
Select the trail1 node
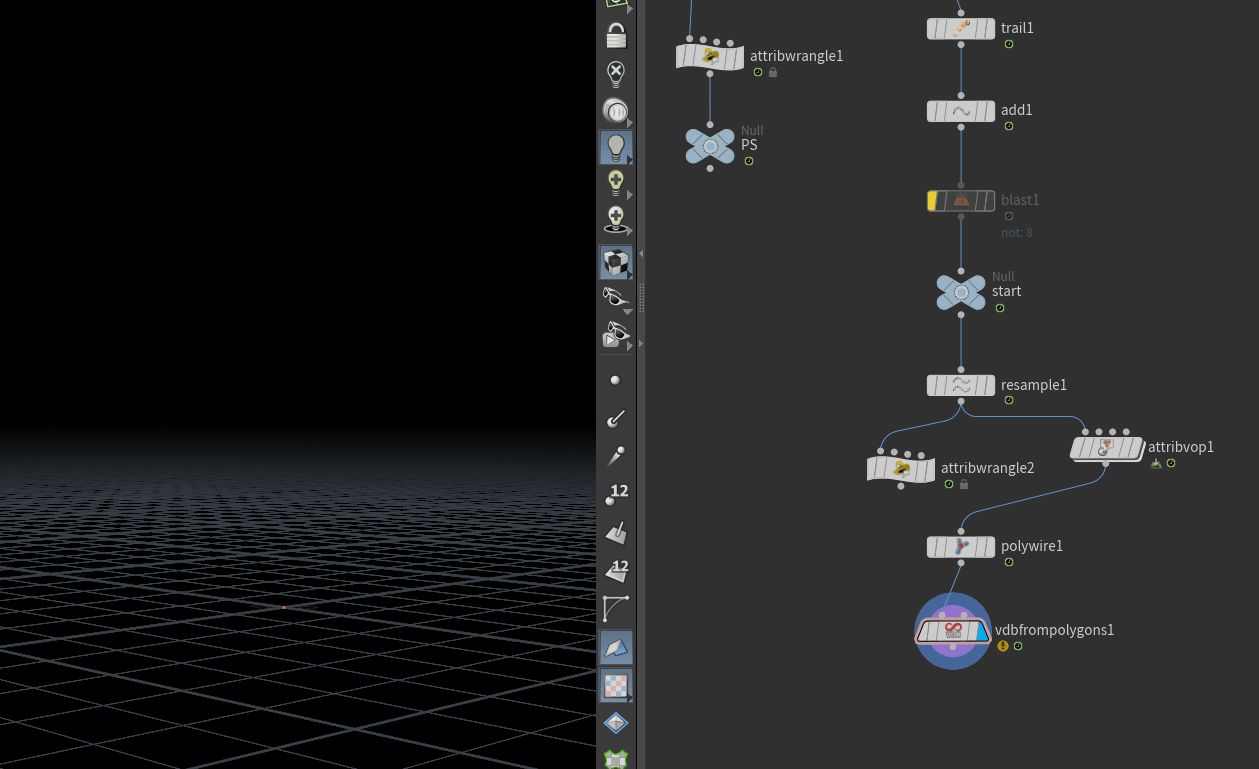point(961,29)
